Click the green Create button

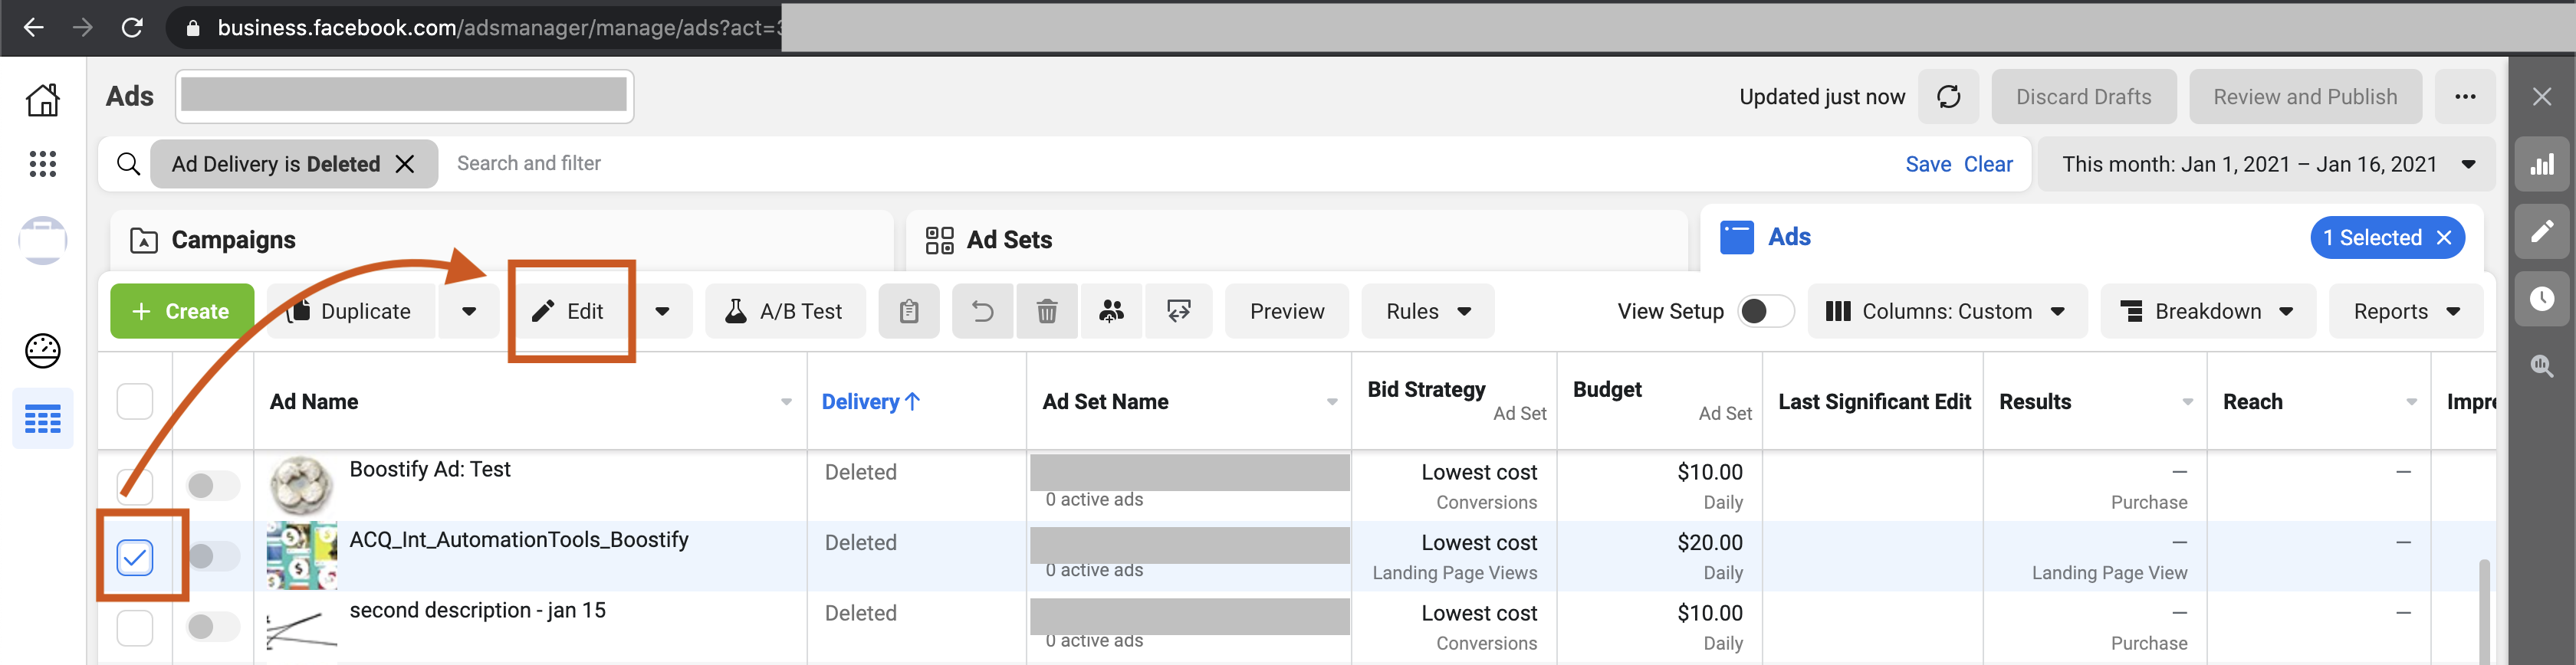tap(182, 312)
